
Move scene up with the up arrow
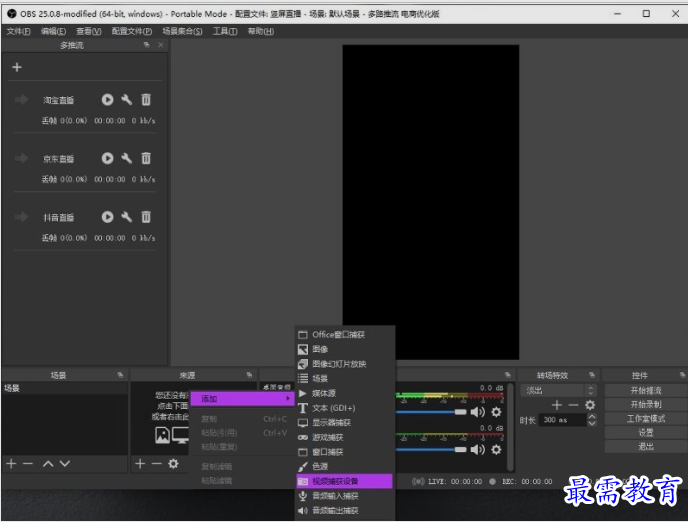coord(48,464)
